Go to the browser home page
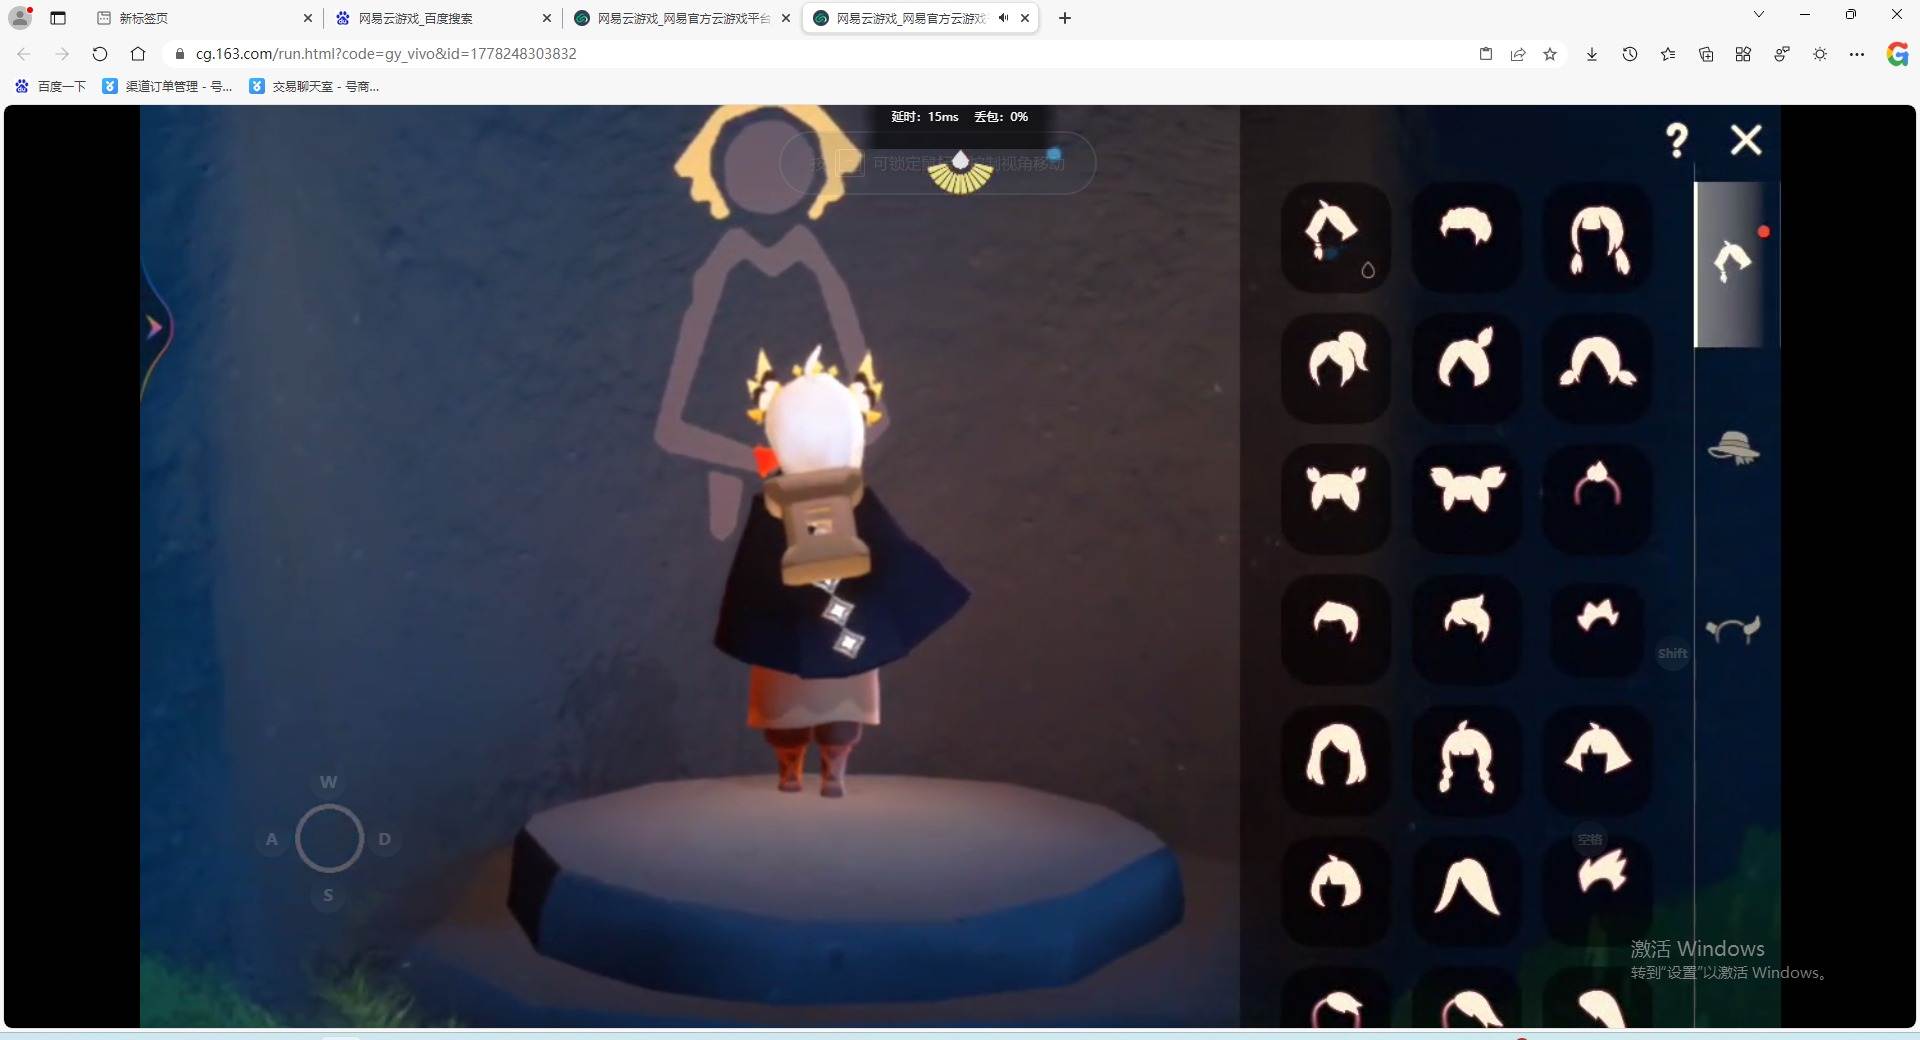 pos(138,54)
